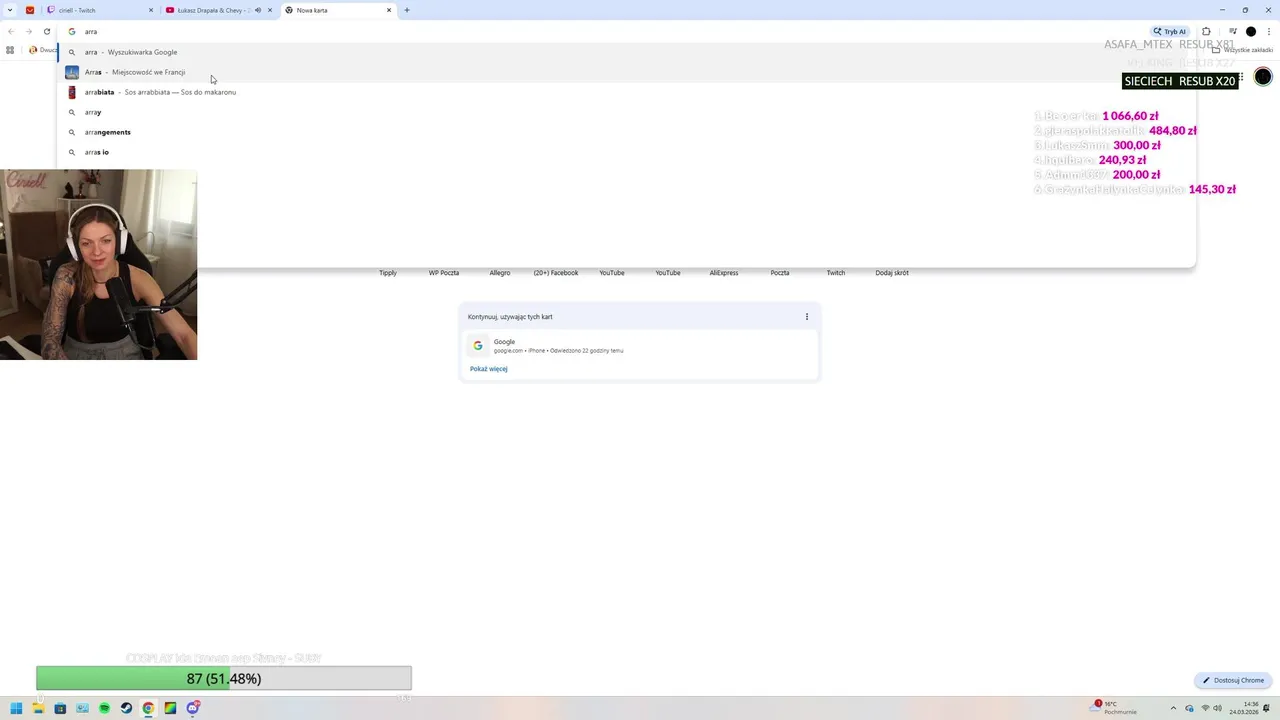Open a new tab with plus button
This screenshot has height=720, width=1280.
click(x=406, y=10)
